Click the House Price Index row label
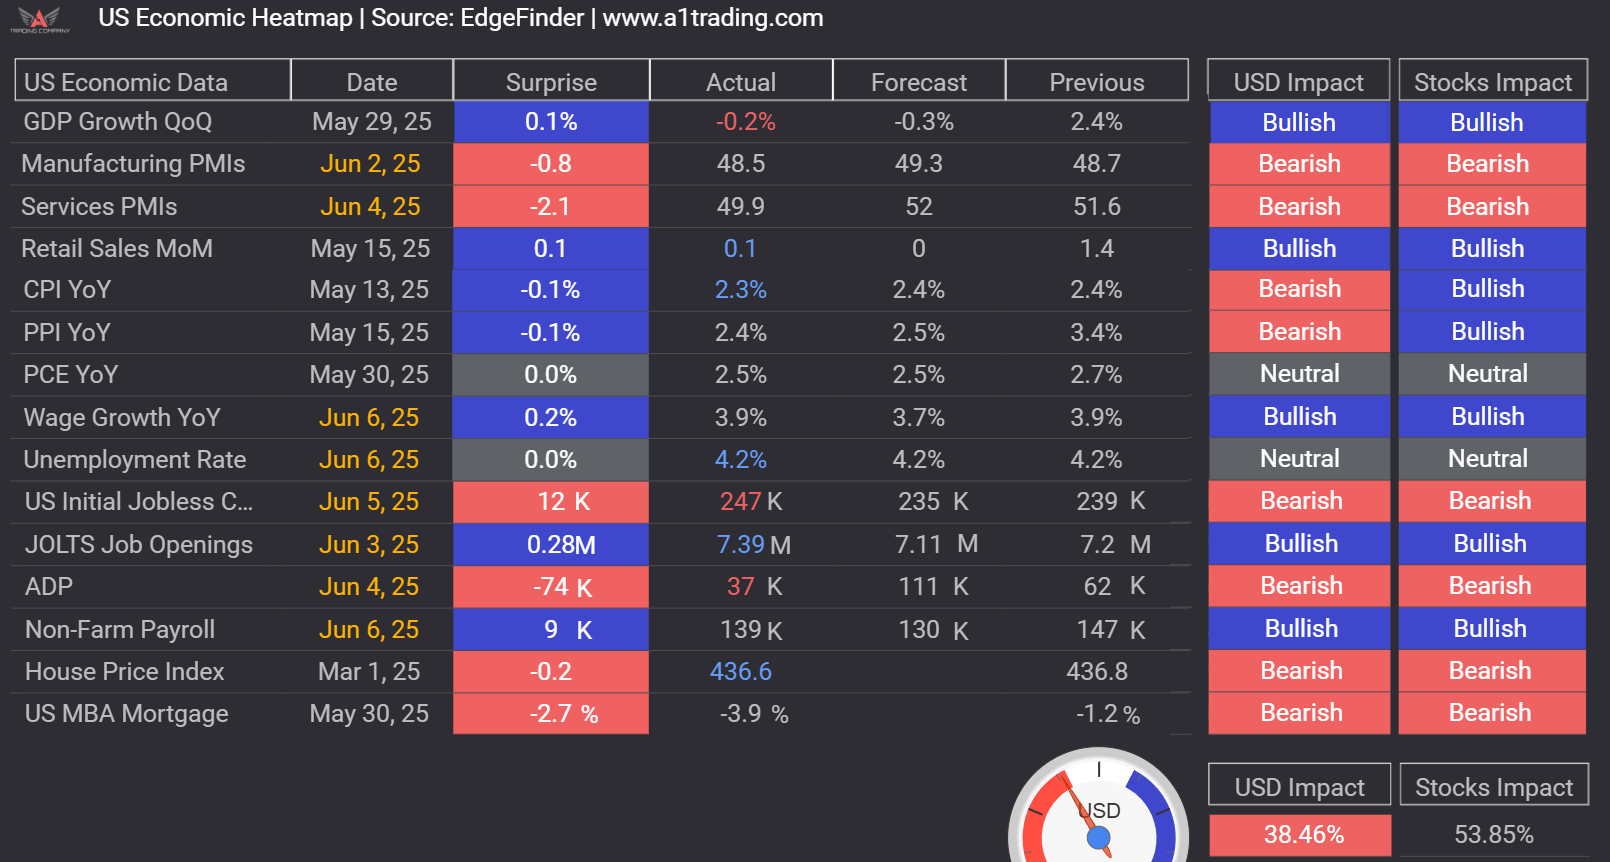 point(125,672)
